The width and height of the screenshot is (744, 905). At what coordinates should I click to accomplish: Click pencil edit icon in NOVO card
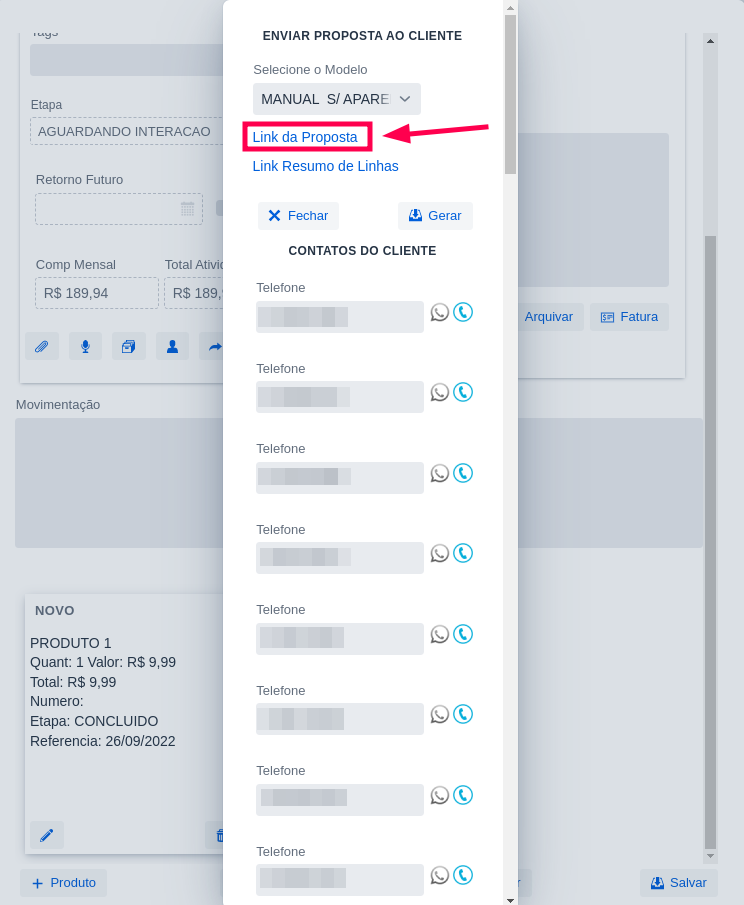coord(47,835)
